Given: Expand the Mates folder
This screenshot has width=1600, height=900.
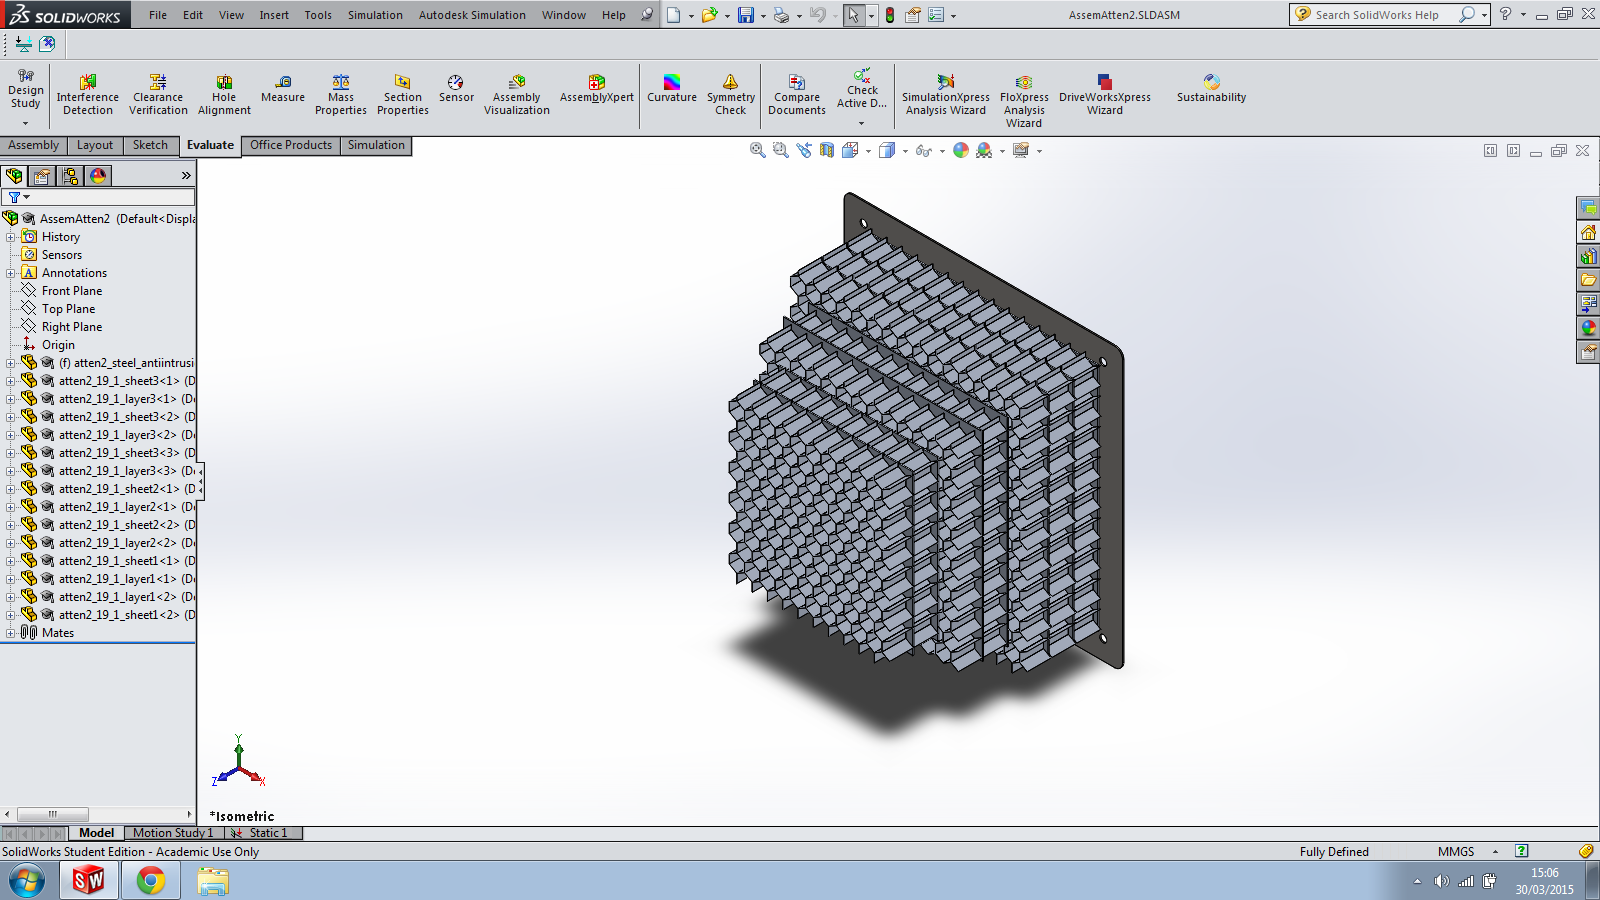Looking at the screenshot, I should (11, 633).
